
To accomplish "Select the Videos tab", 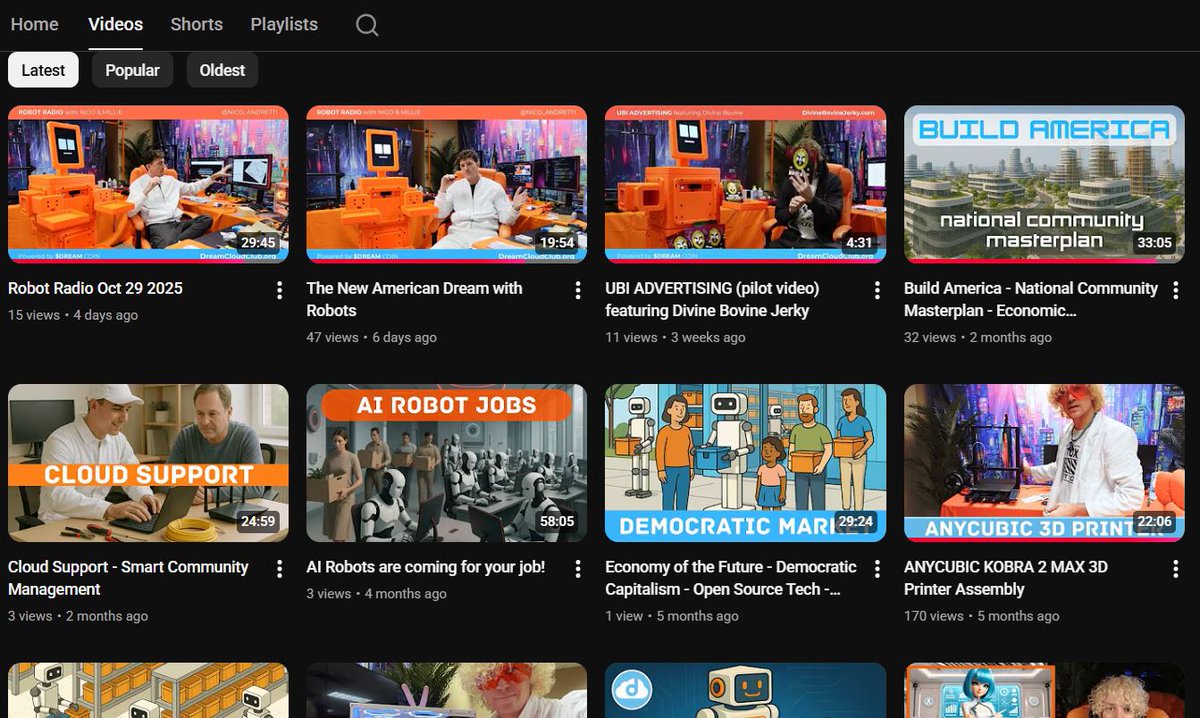I will pyautogui.click(x=115, y=24).
